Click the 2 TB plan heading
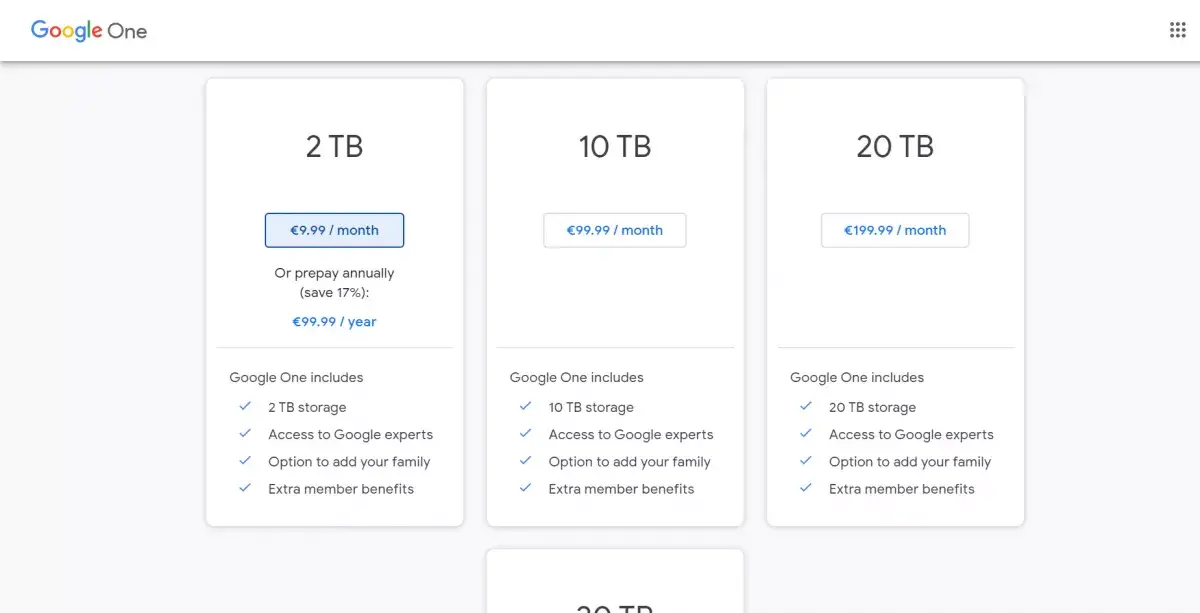The width and height of the screenshot is (1200, 613). pyautogui.click(x=334, y=147)
